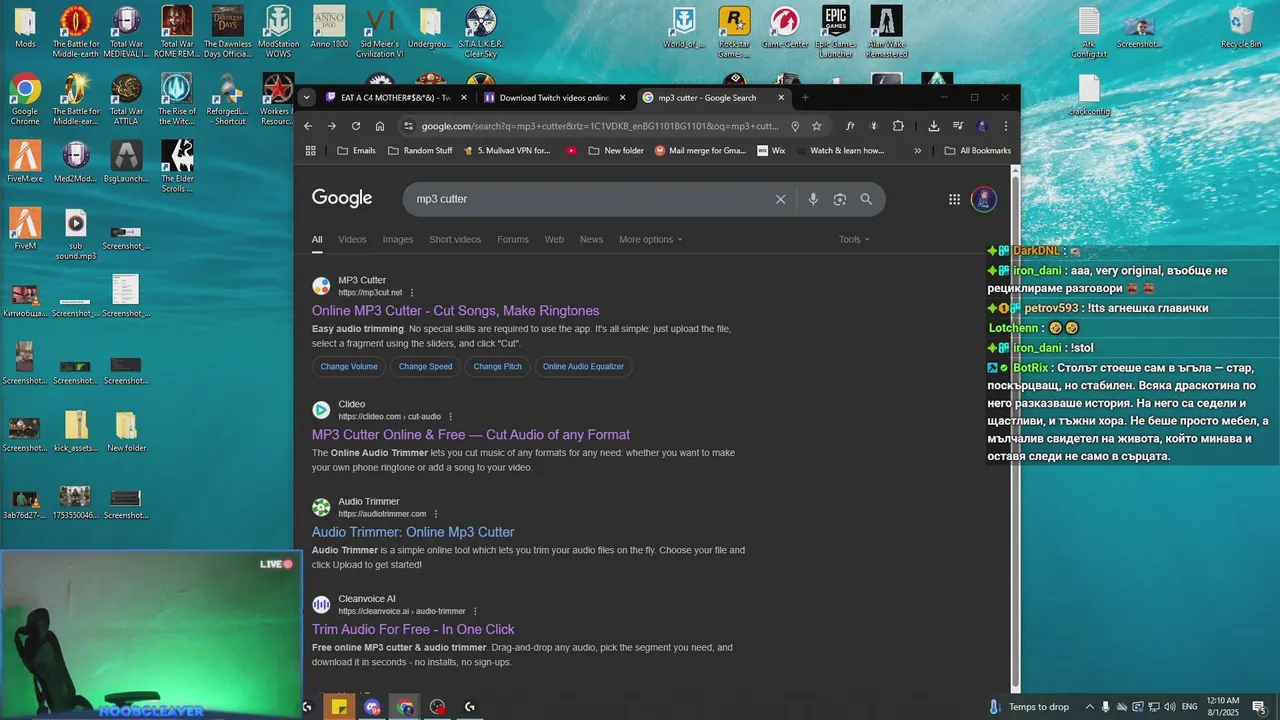Screen dimensions: 1280x720
Task: Open the Clideo MP3 Cutter Online & Free link
Action: tap(471, 435)
